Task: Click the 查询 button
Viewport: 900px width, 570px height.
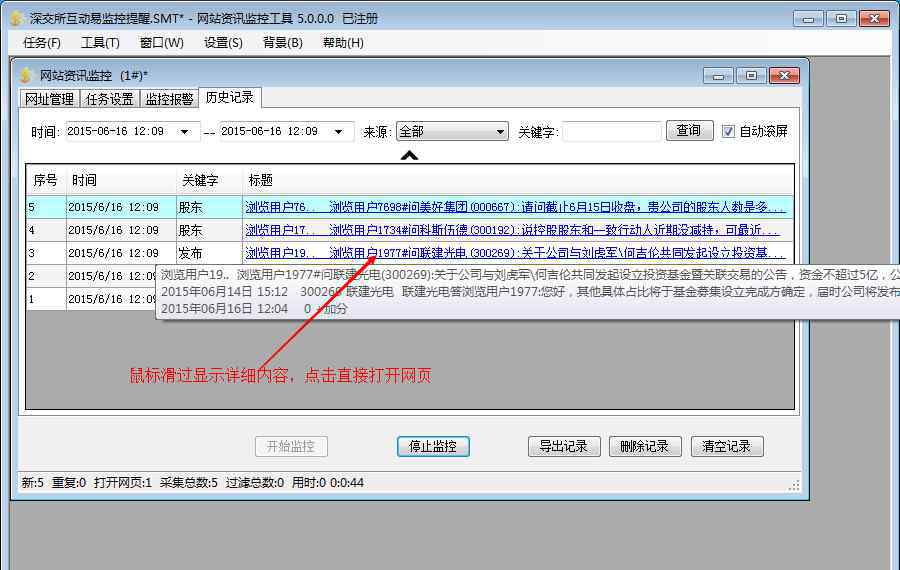Action: pos(689,130)
